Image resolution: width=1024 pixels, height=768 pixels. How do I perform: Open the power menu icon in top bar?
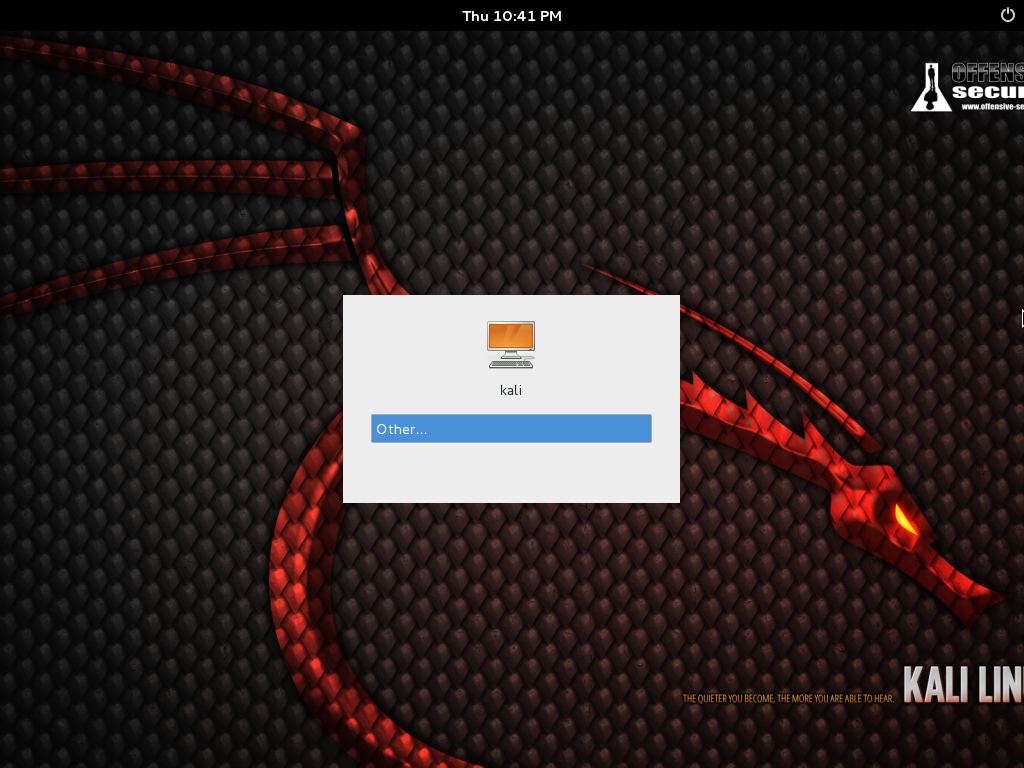[1008, 15]
